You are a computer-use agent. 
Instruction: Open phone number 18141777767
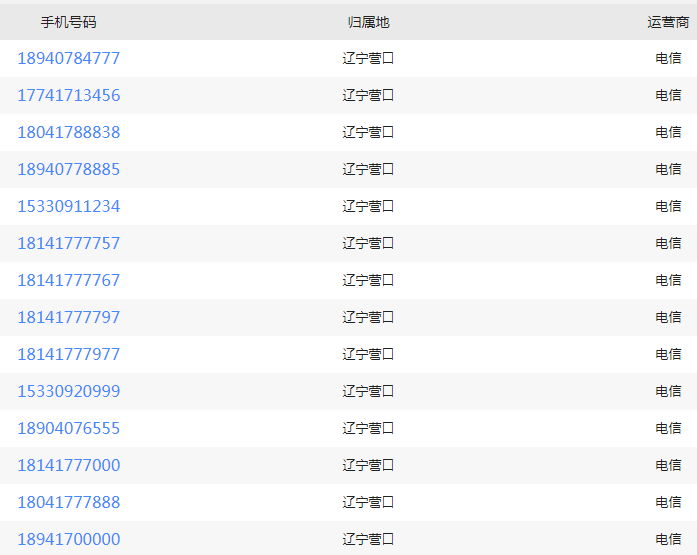(x=68, y=280)
